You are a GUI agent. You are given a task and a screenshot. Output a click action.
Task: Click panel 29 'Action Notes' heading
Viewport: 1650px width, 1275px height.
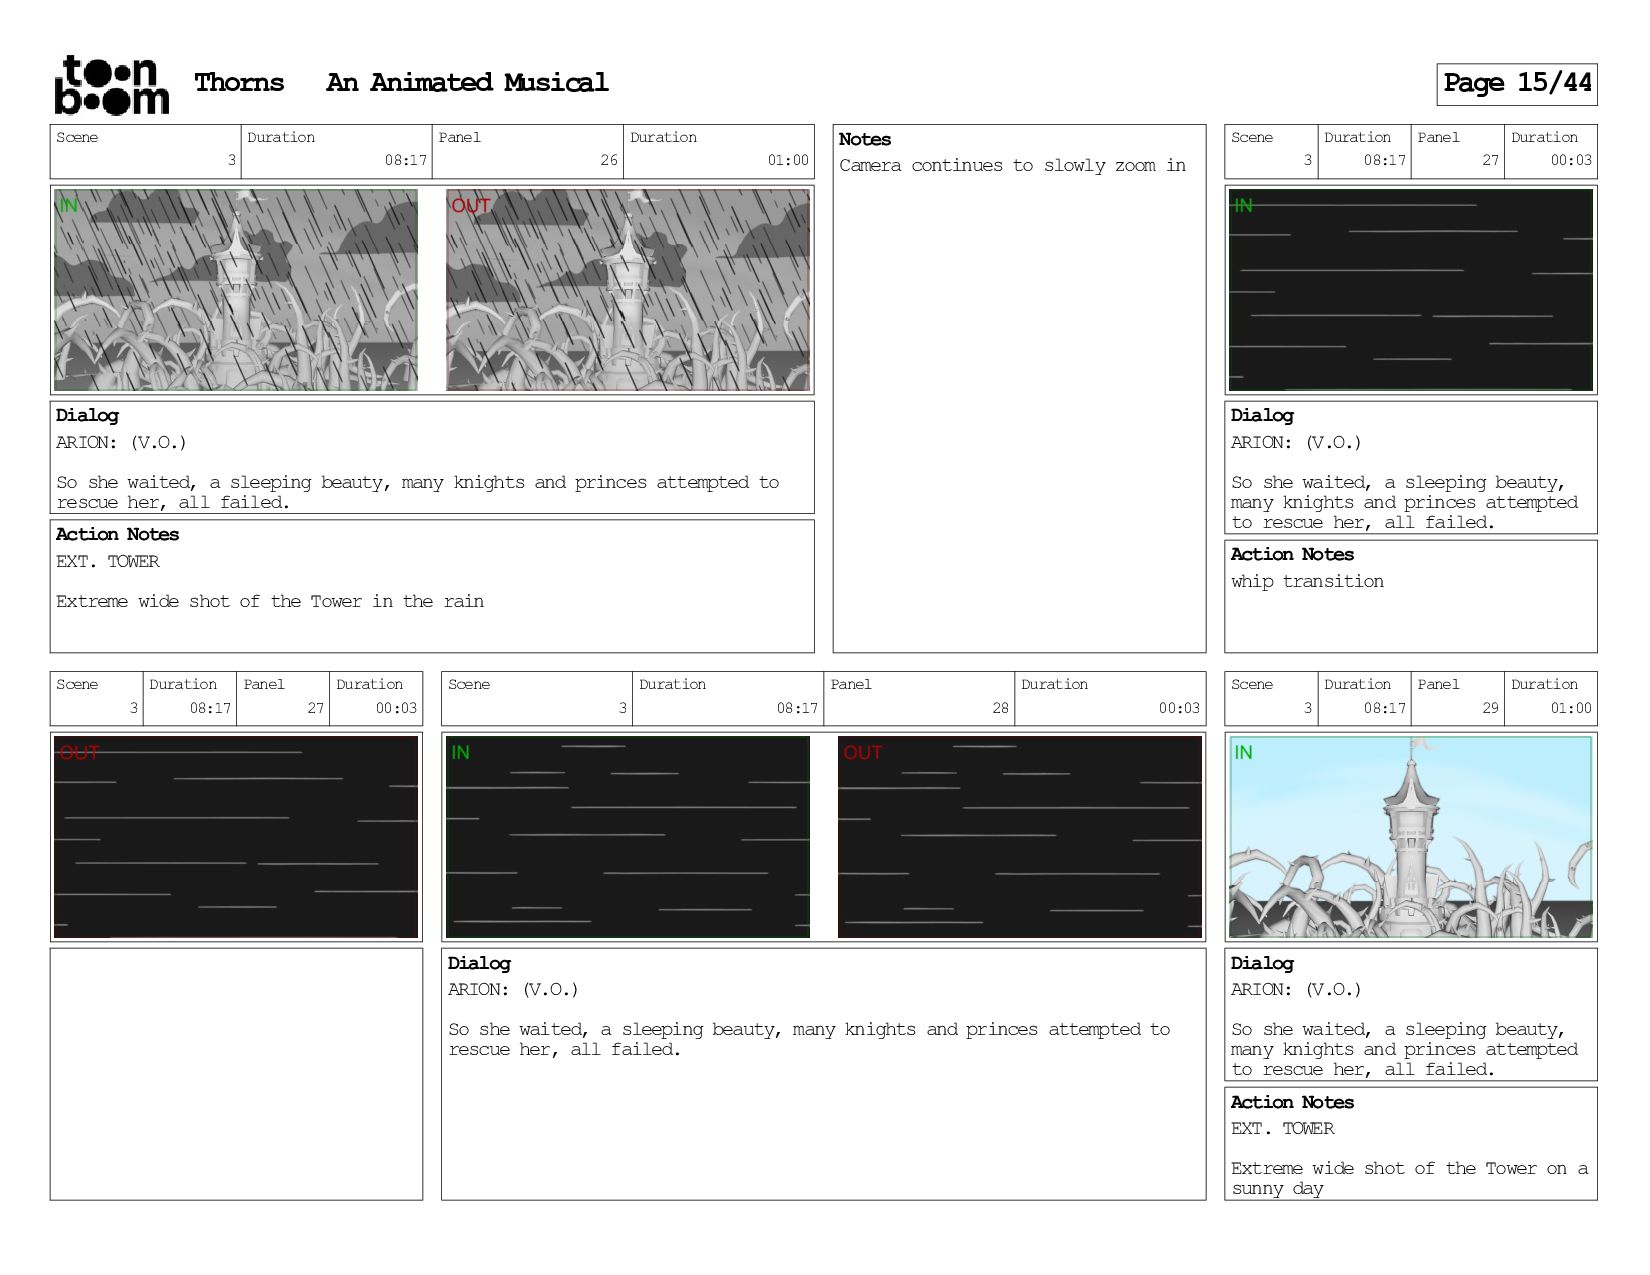point(1292,1102)
